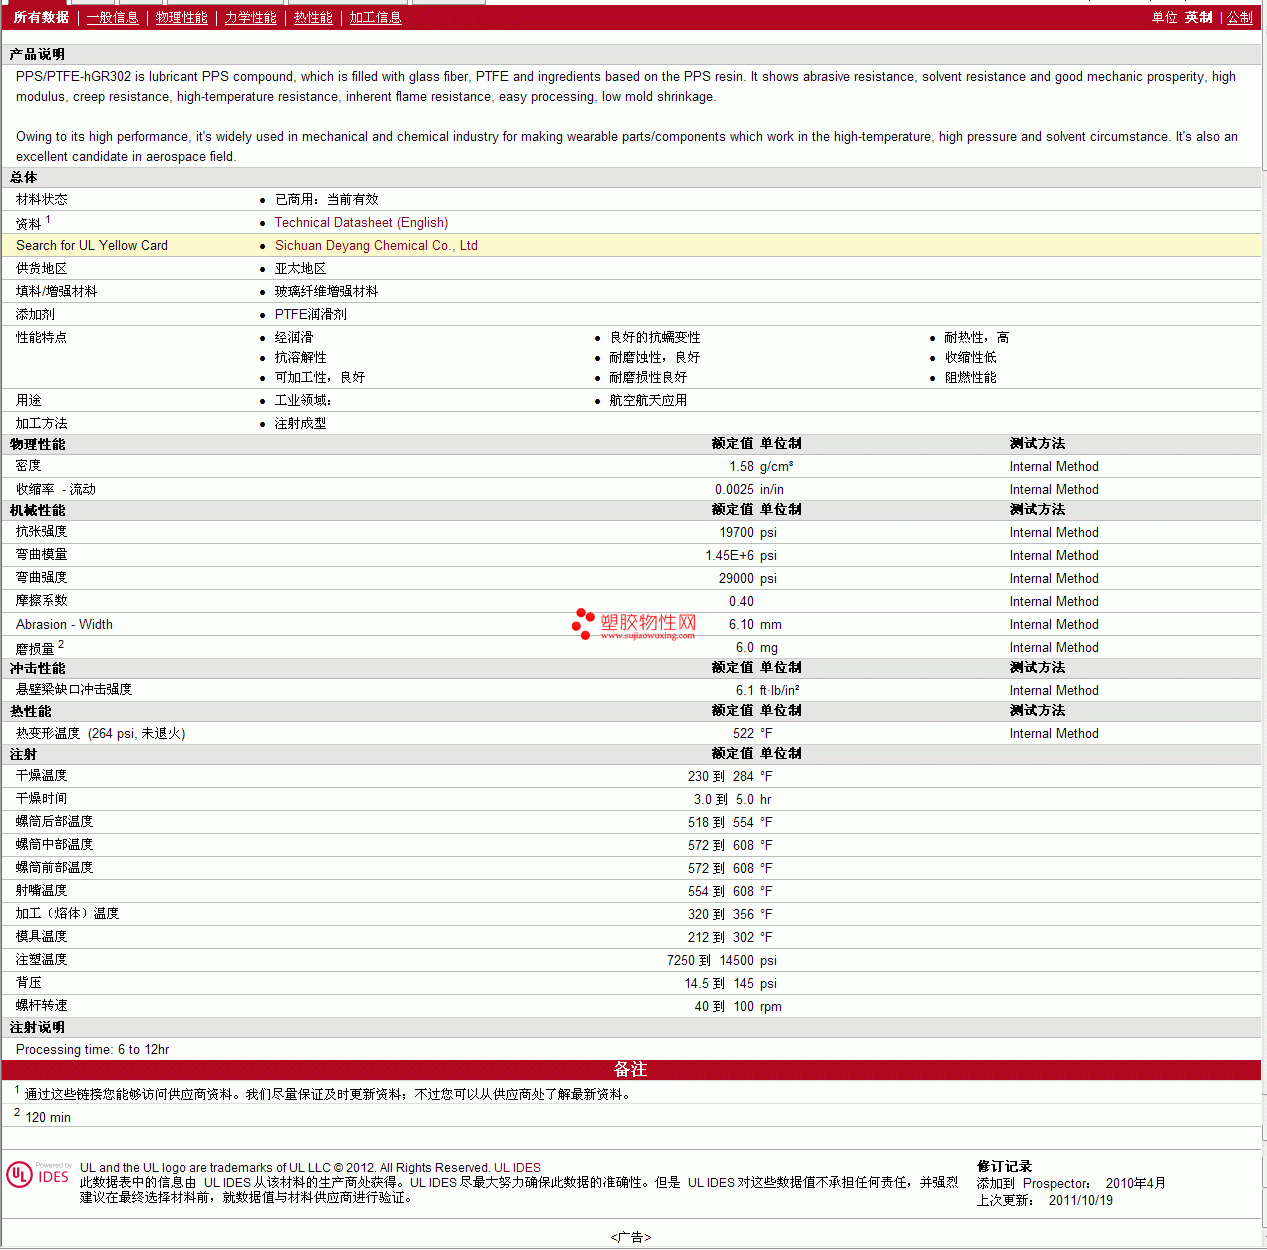The image size is (1267, 1250).
Task: Click Processing time: 6 to 12hr text
Action: 93,1050
